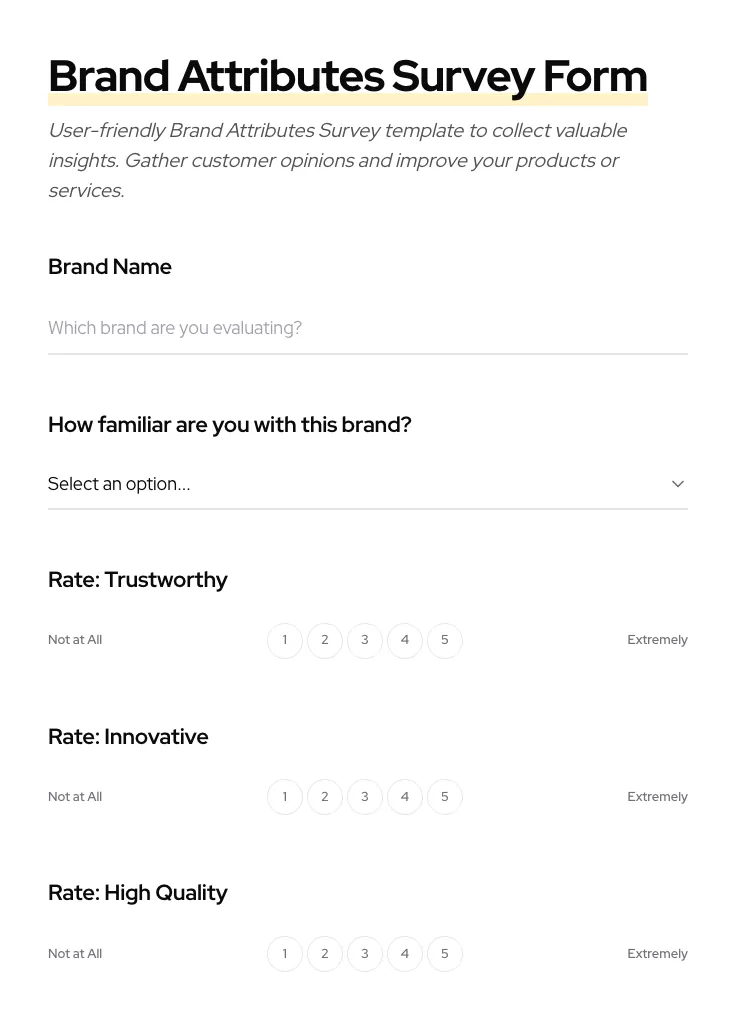The image size is (736, 1024).
Task: Rate Innovative as 4
Action: coord(405,797)
